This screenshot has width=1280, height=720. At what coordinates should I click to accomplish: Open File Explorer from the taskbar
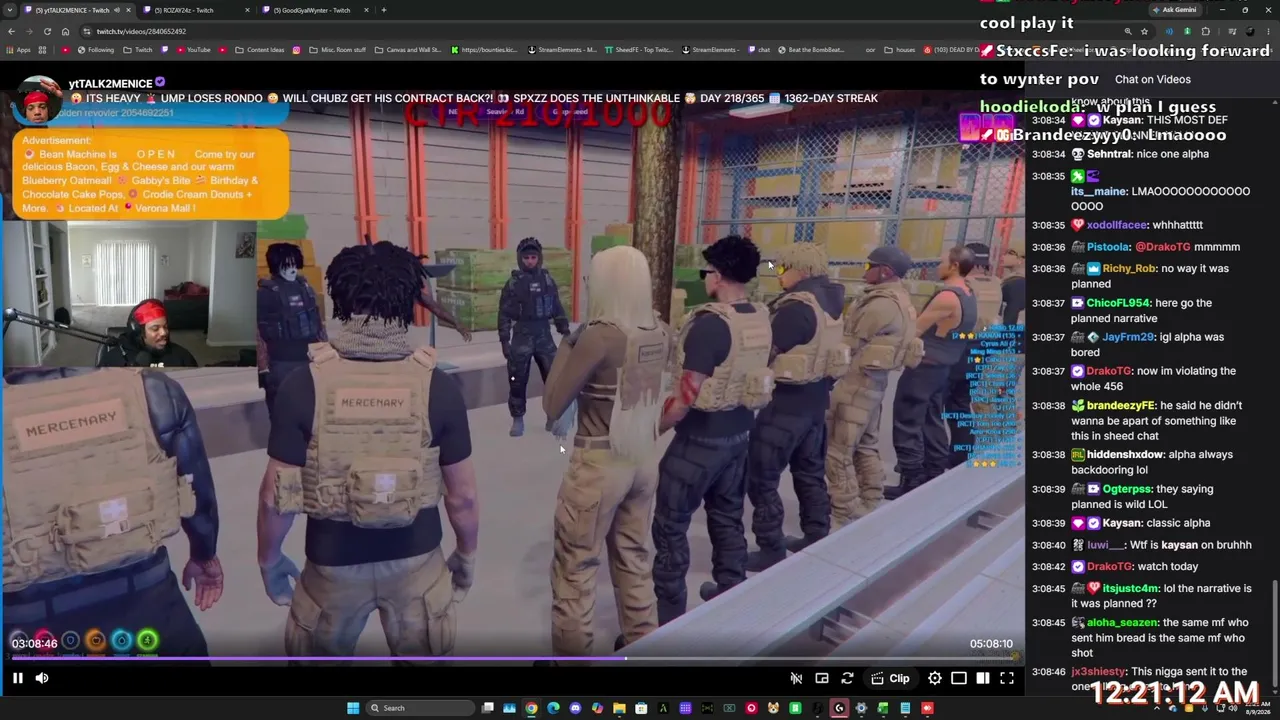(619, 708)
